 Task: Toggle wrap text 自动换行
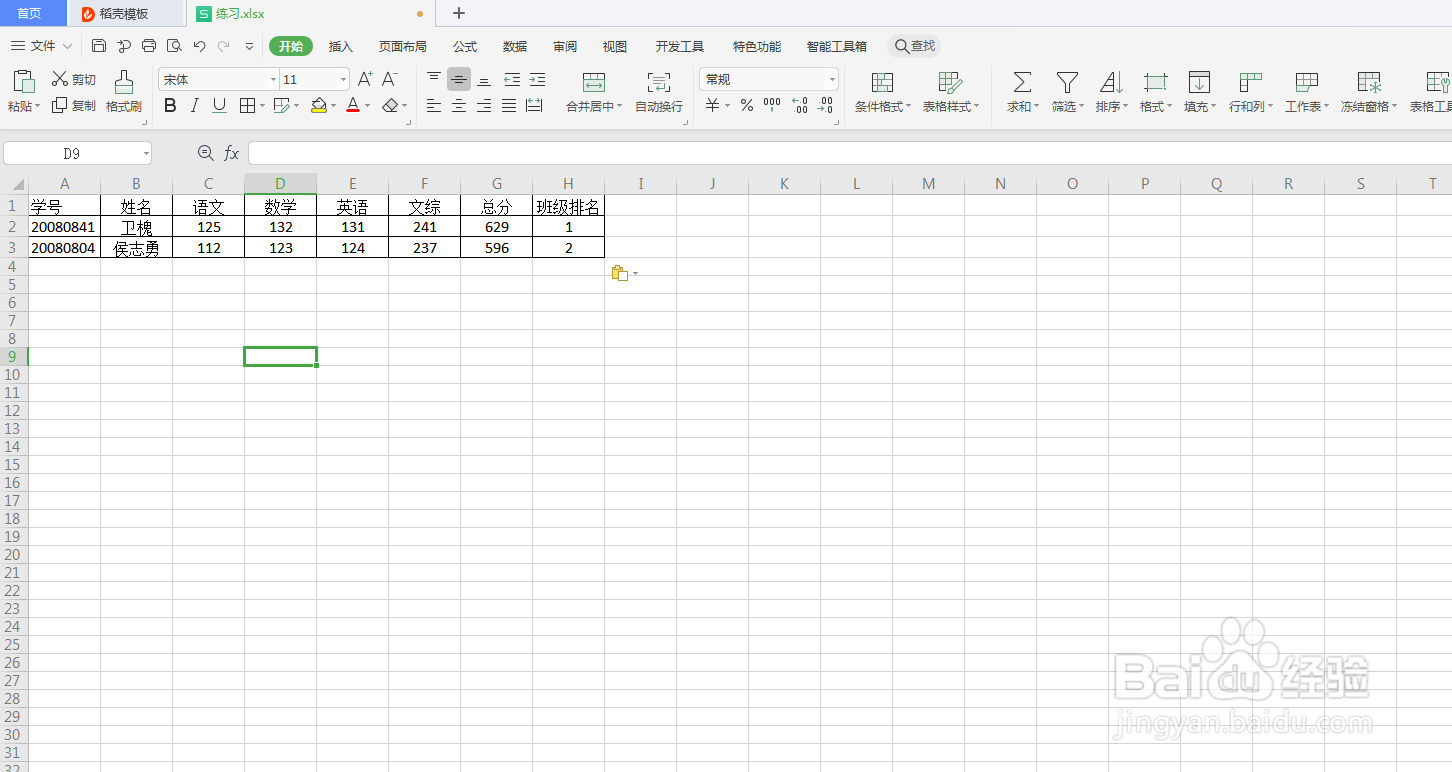click(659, 92)
